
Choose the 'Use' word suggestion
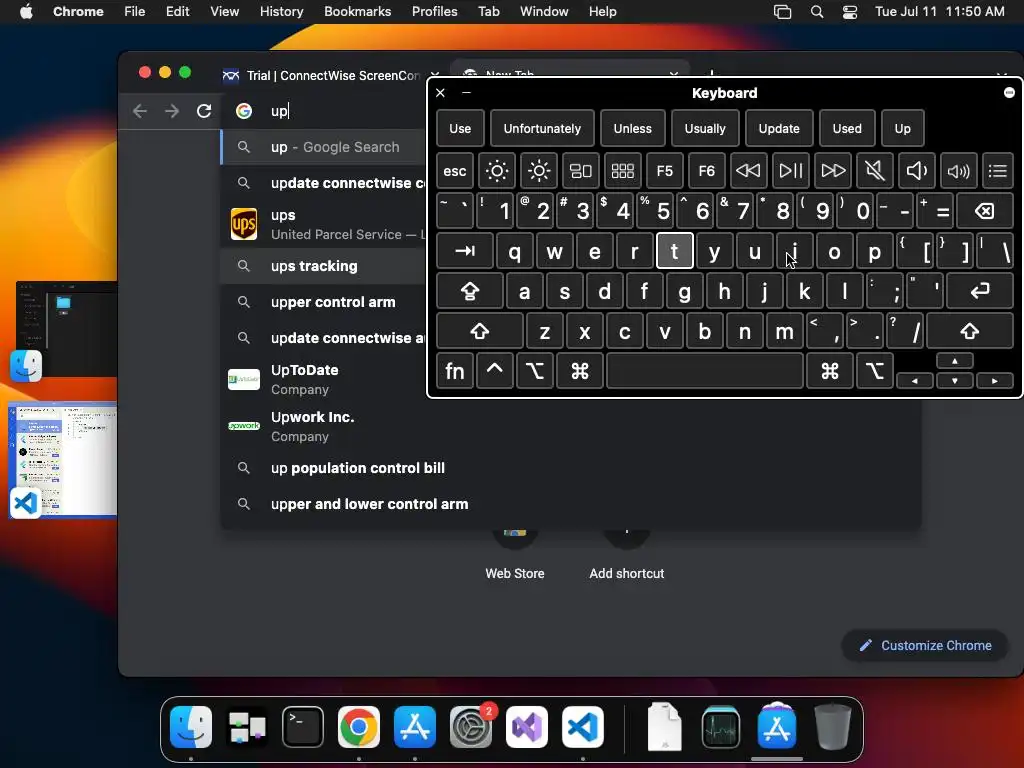(460, 129)
